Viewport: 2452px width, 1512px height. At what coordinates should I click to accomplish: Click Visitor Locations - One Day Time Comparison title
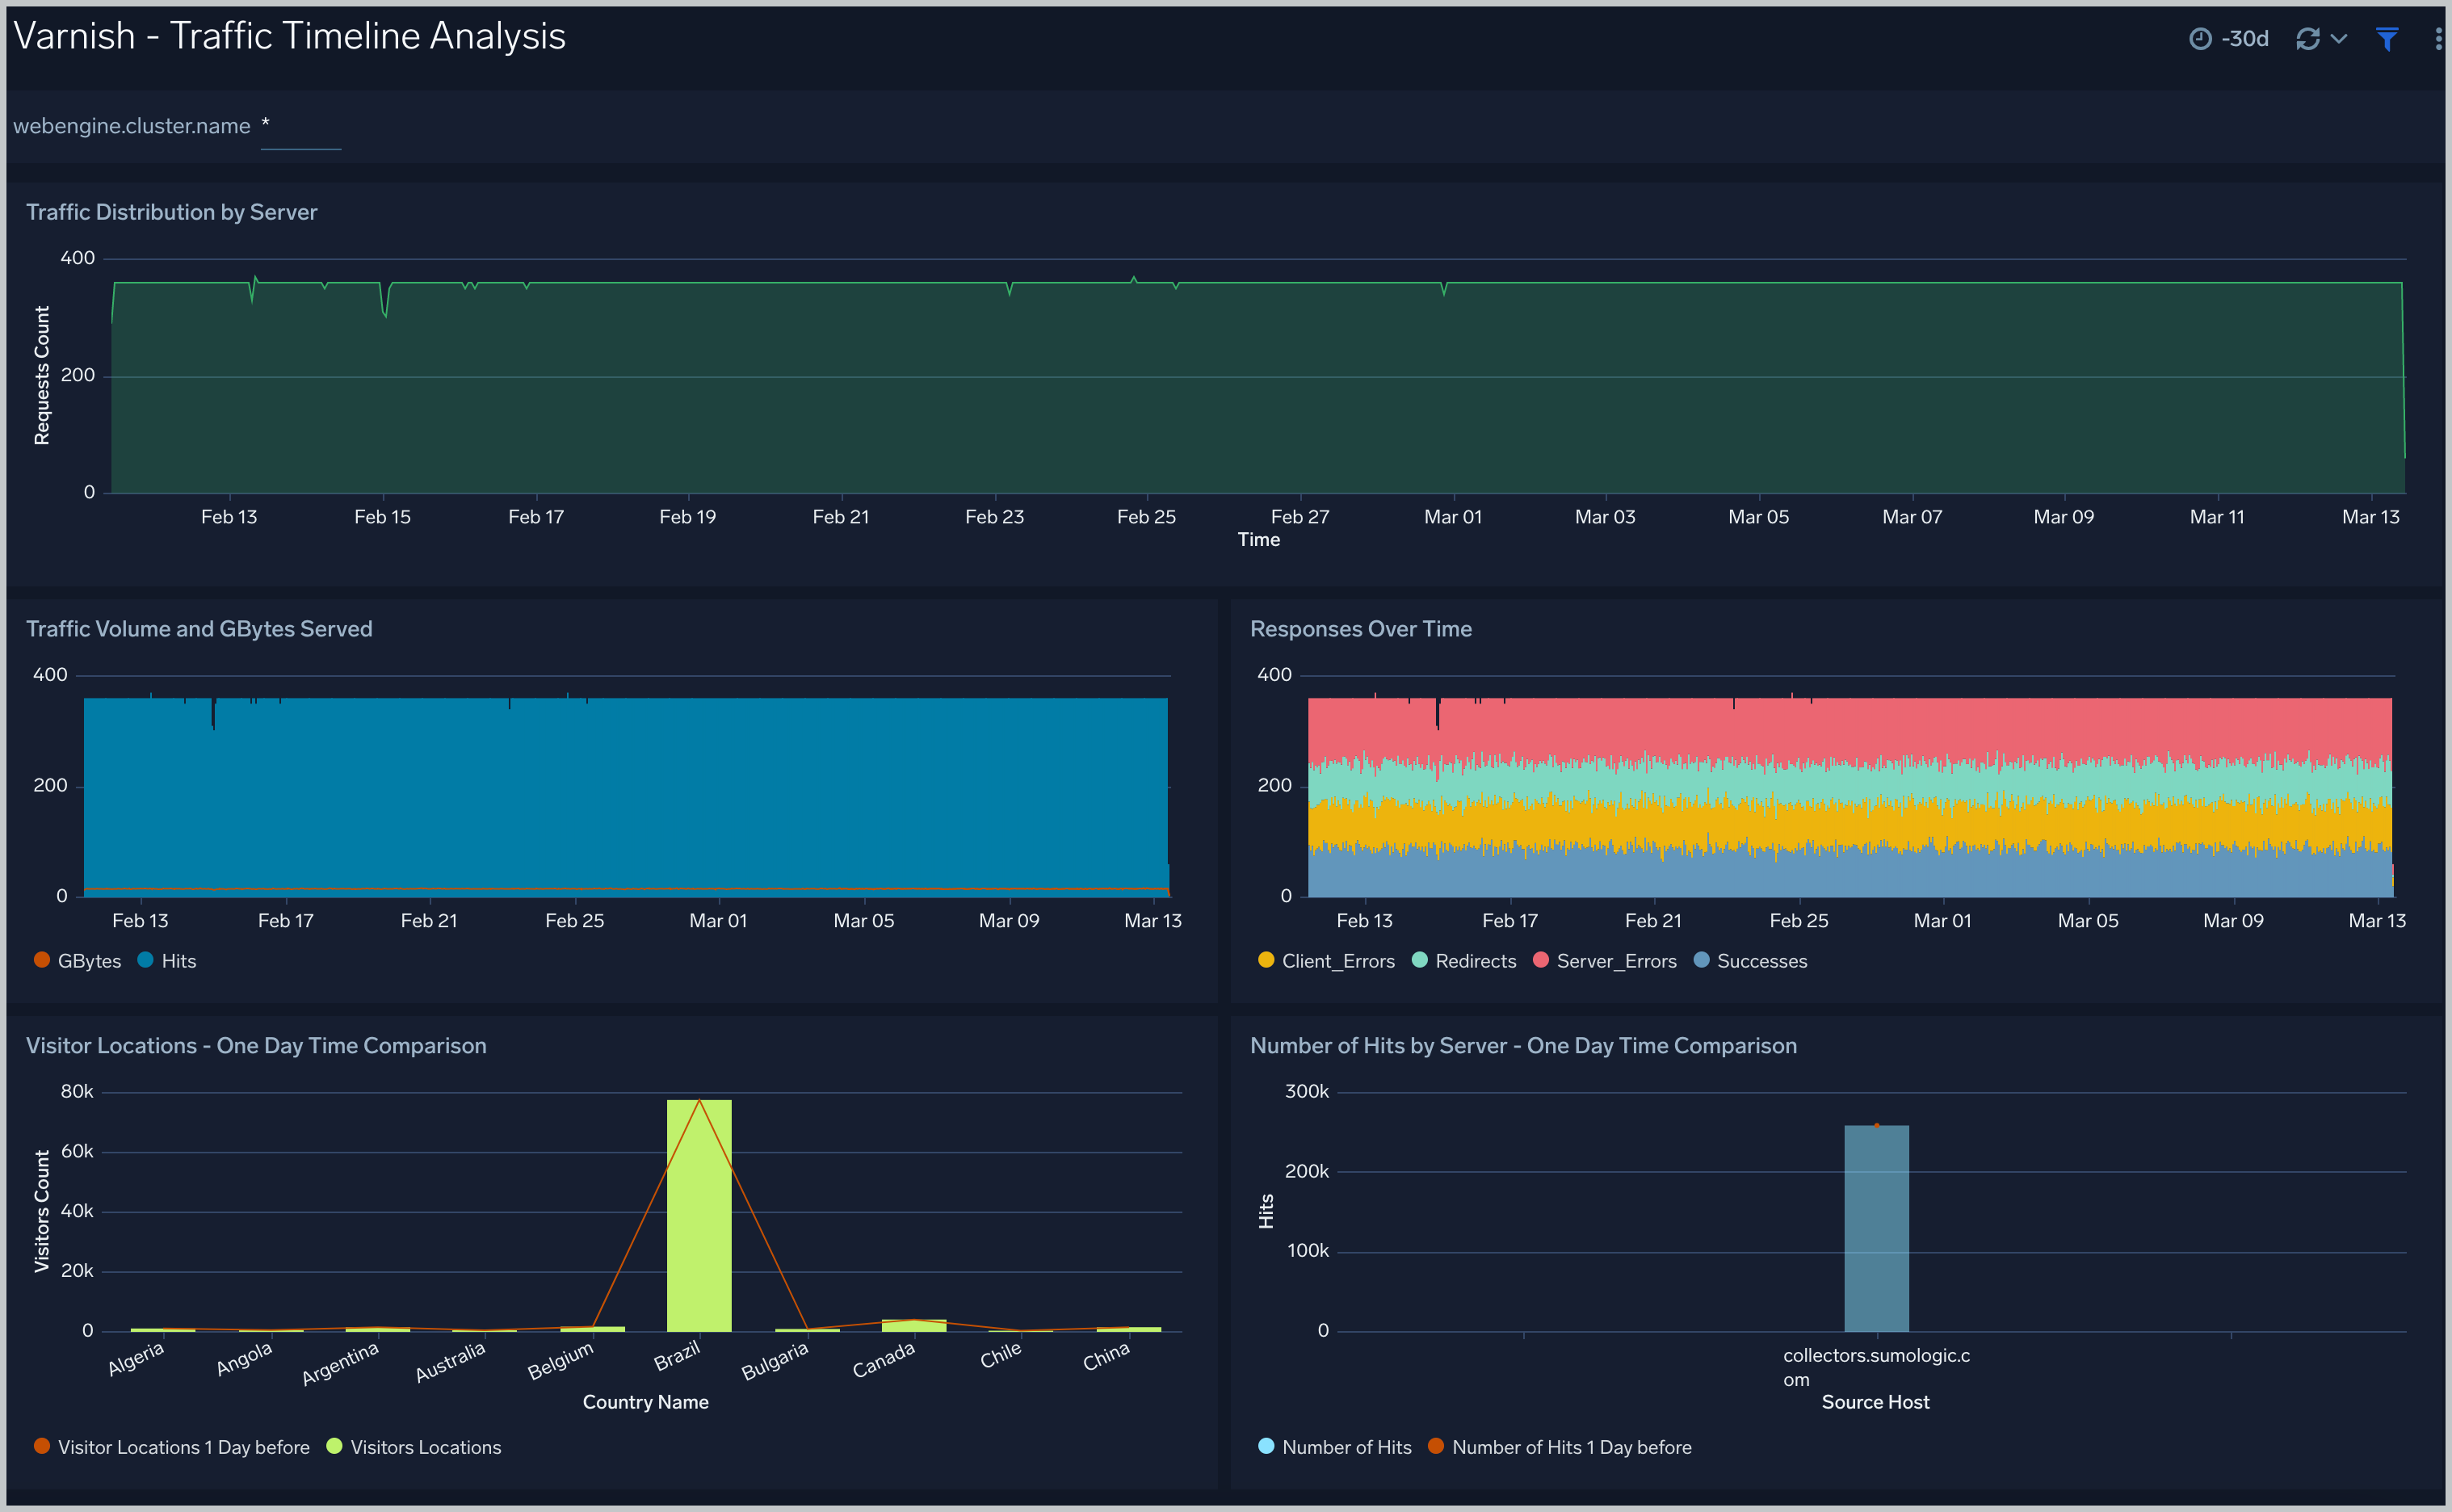pos(256,1046)
